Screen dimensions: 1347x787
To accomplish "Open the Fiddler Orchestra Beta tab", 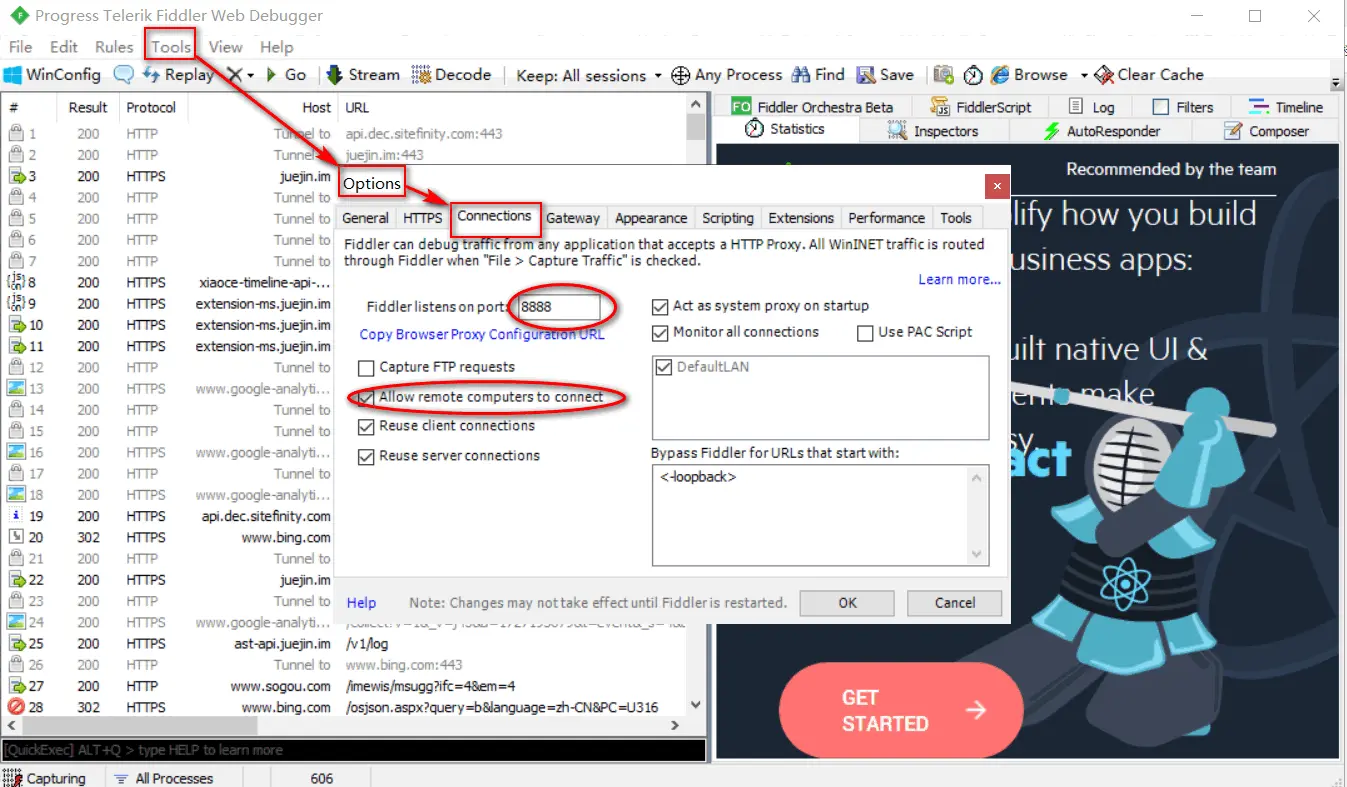I will pos(811,107).
